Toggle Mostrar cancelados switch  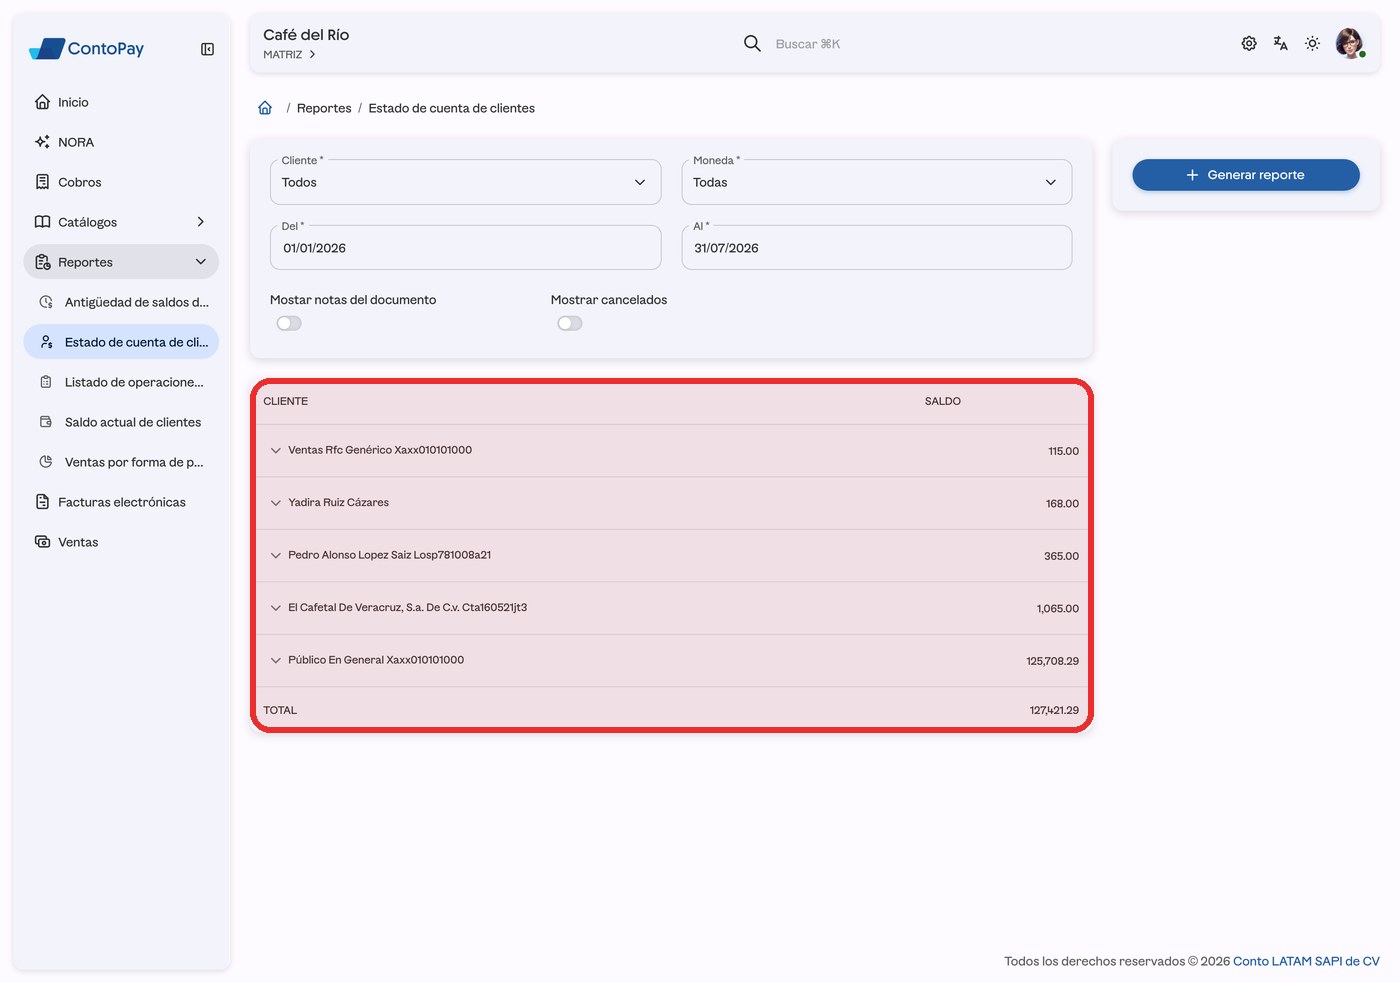(x=570, y=323)
